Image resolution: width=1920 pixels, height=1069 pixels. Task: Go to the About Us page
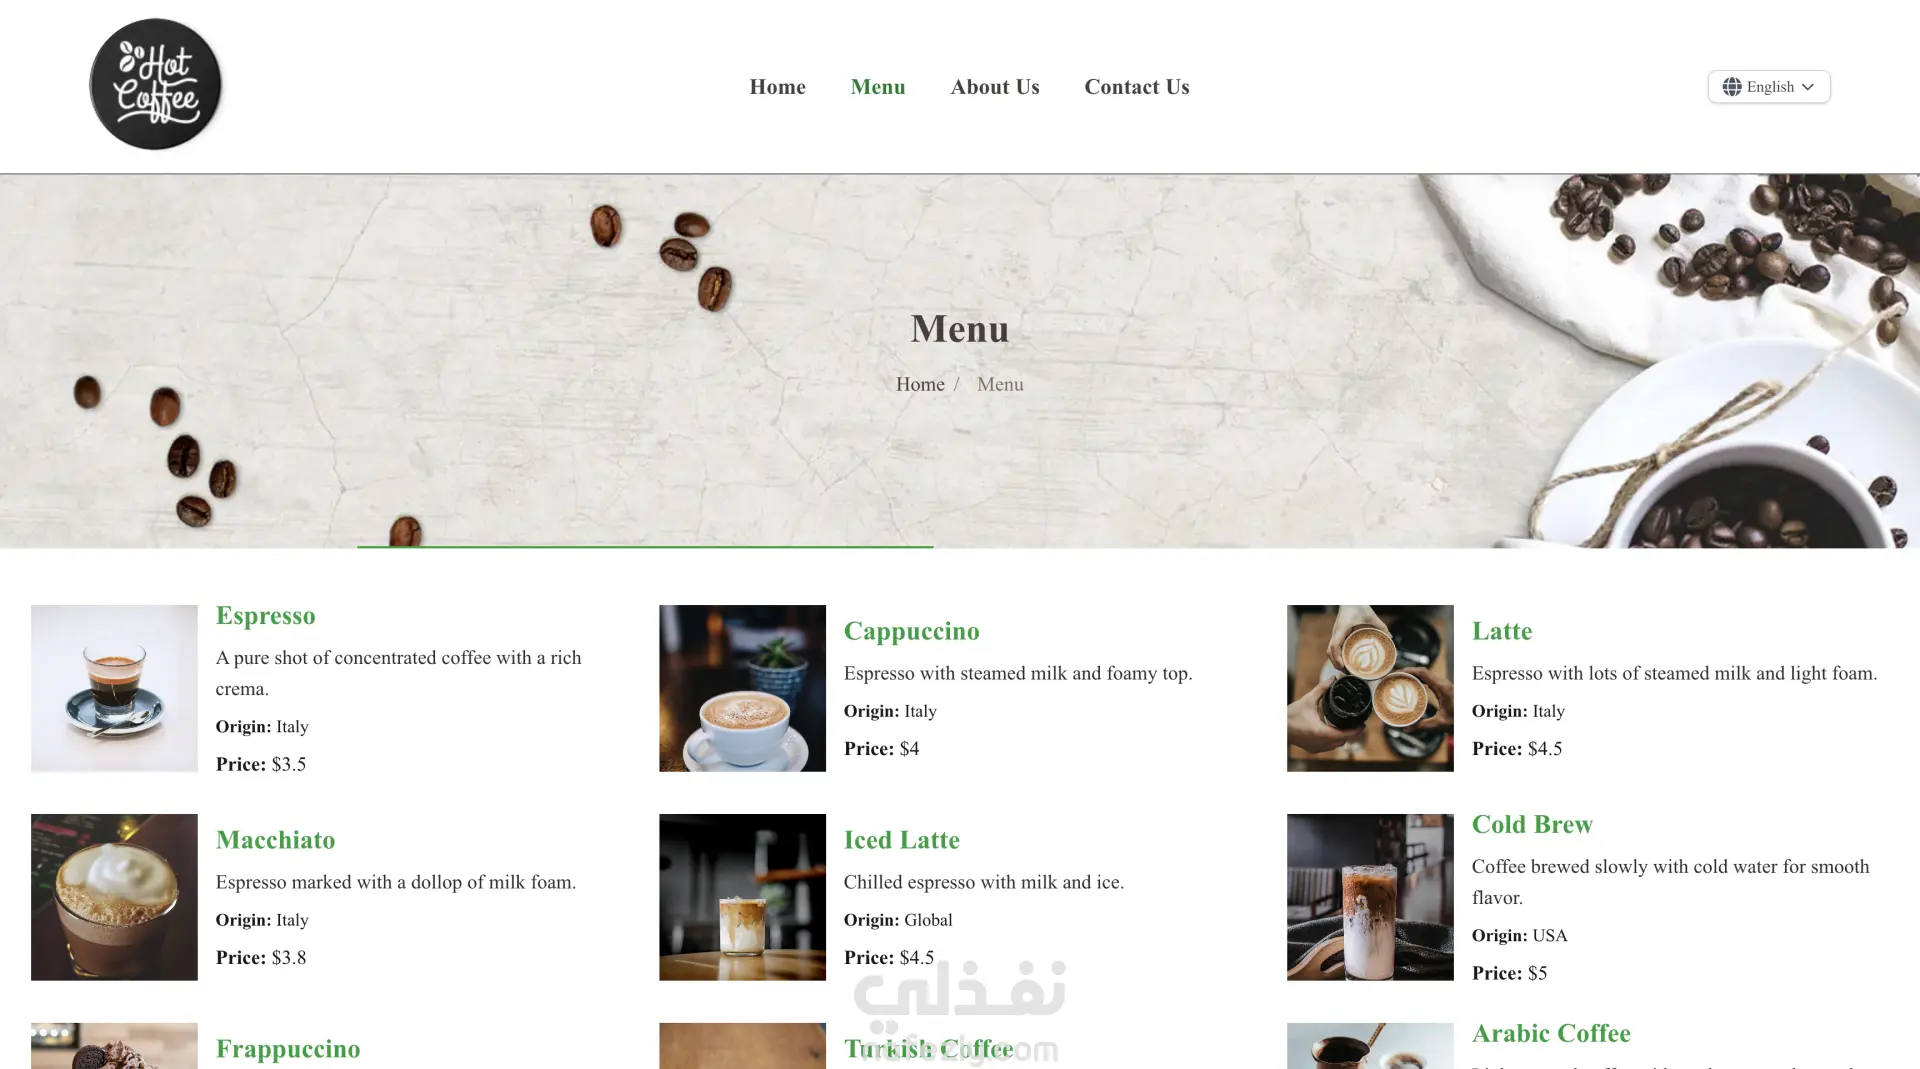995,87
